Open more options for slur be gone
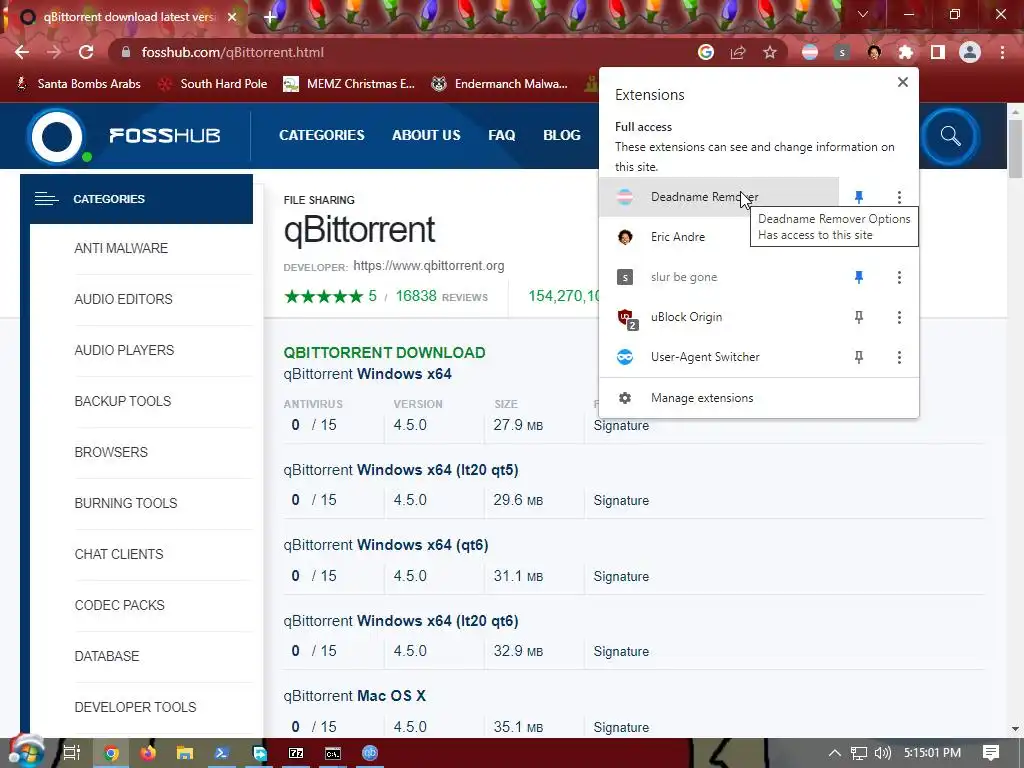 [899, 278]
